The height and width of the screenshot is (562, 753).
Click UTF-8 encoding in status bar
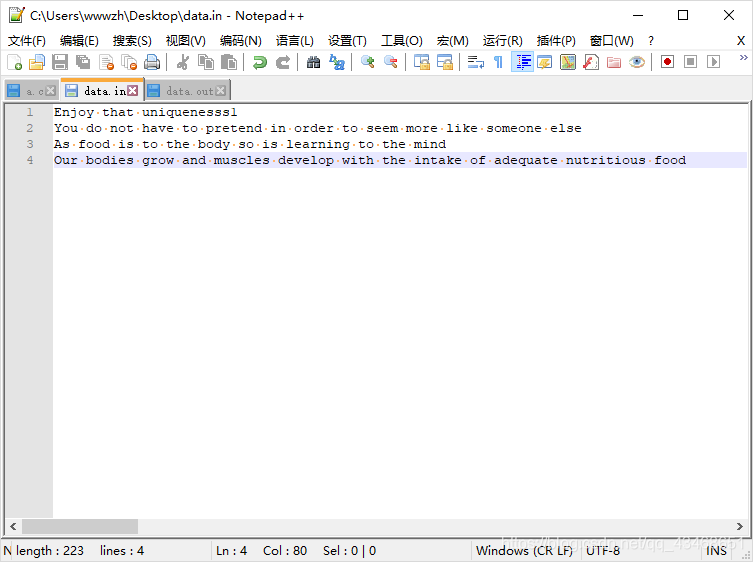click(x=603, y=550)
